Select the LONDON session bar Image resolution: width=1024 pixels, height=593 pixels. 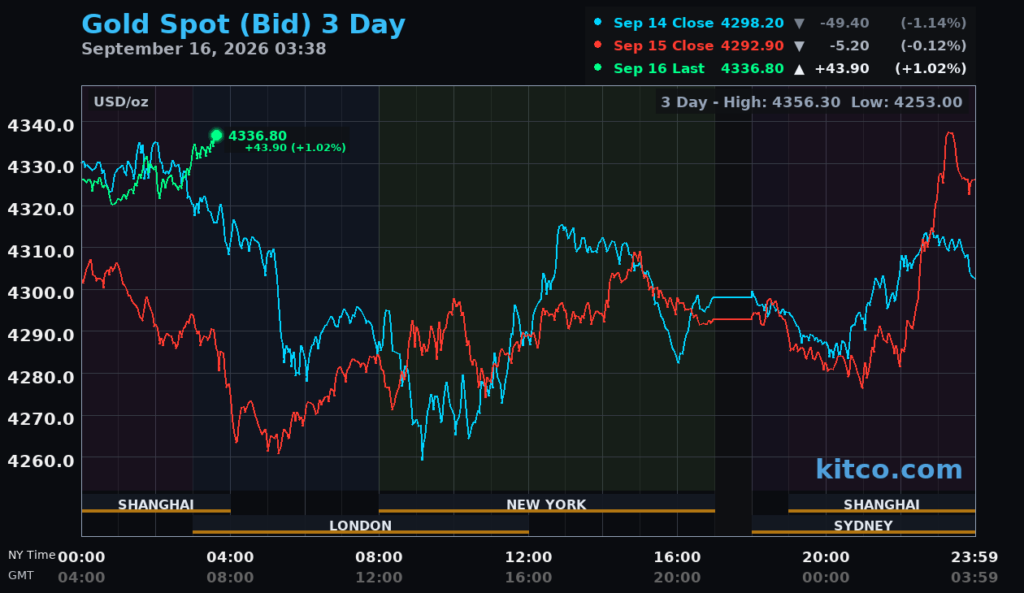point(360,525)
